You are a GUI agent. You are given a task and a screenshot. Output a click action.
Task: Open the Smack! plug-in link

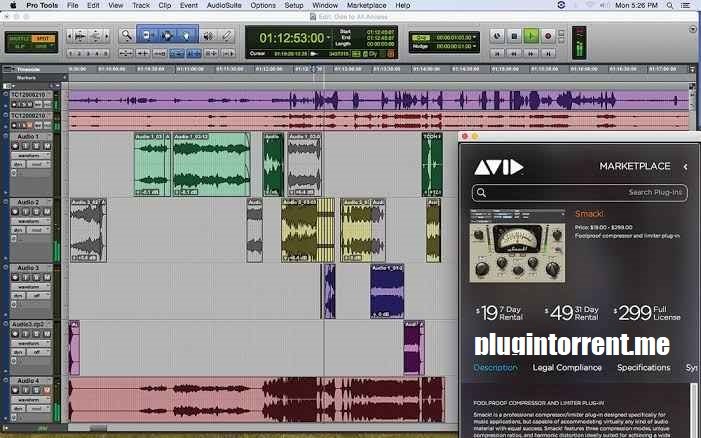(x=589, y=214)
